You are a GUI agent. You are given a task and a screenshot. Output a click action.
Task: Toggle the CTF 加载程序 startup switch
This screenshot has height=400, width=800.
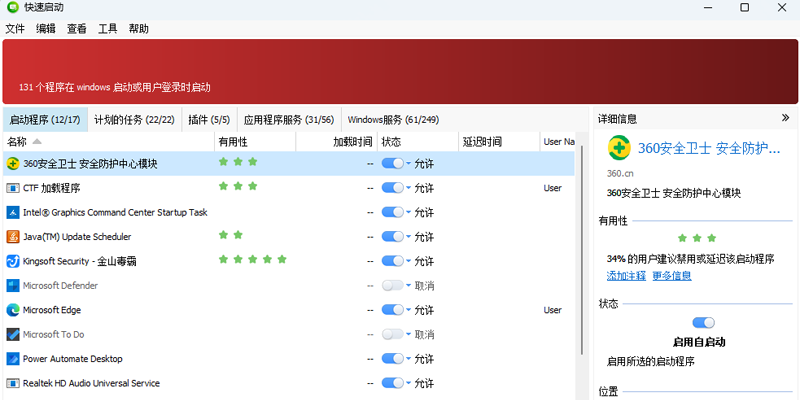[393, 188]
